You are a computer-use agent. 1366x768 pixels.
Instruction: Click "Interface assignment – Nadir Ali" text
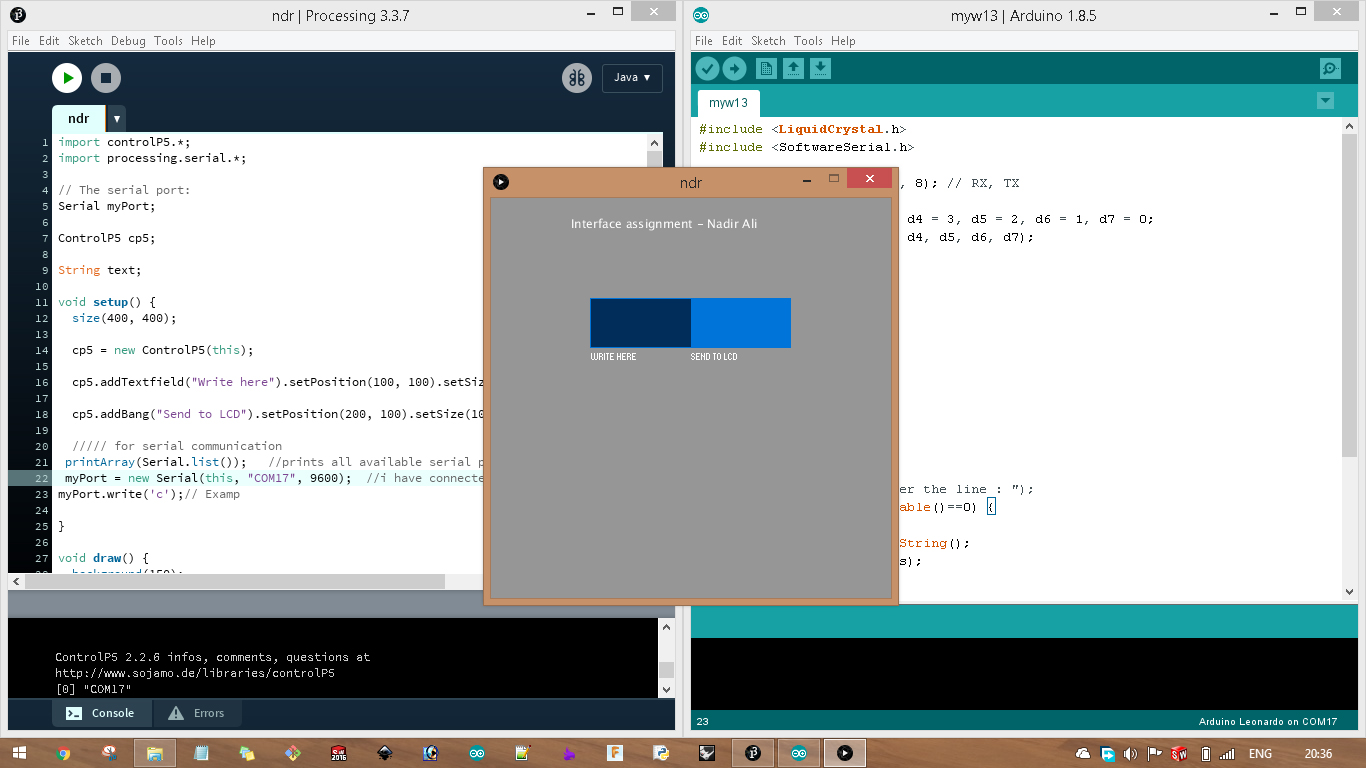coord(664,224)
